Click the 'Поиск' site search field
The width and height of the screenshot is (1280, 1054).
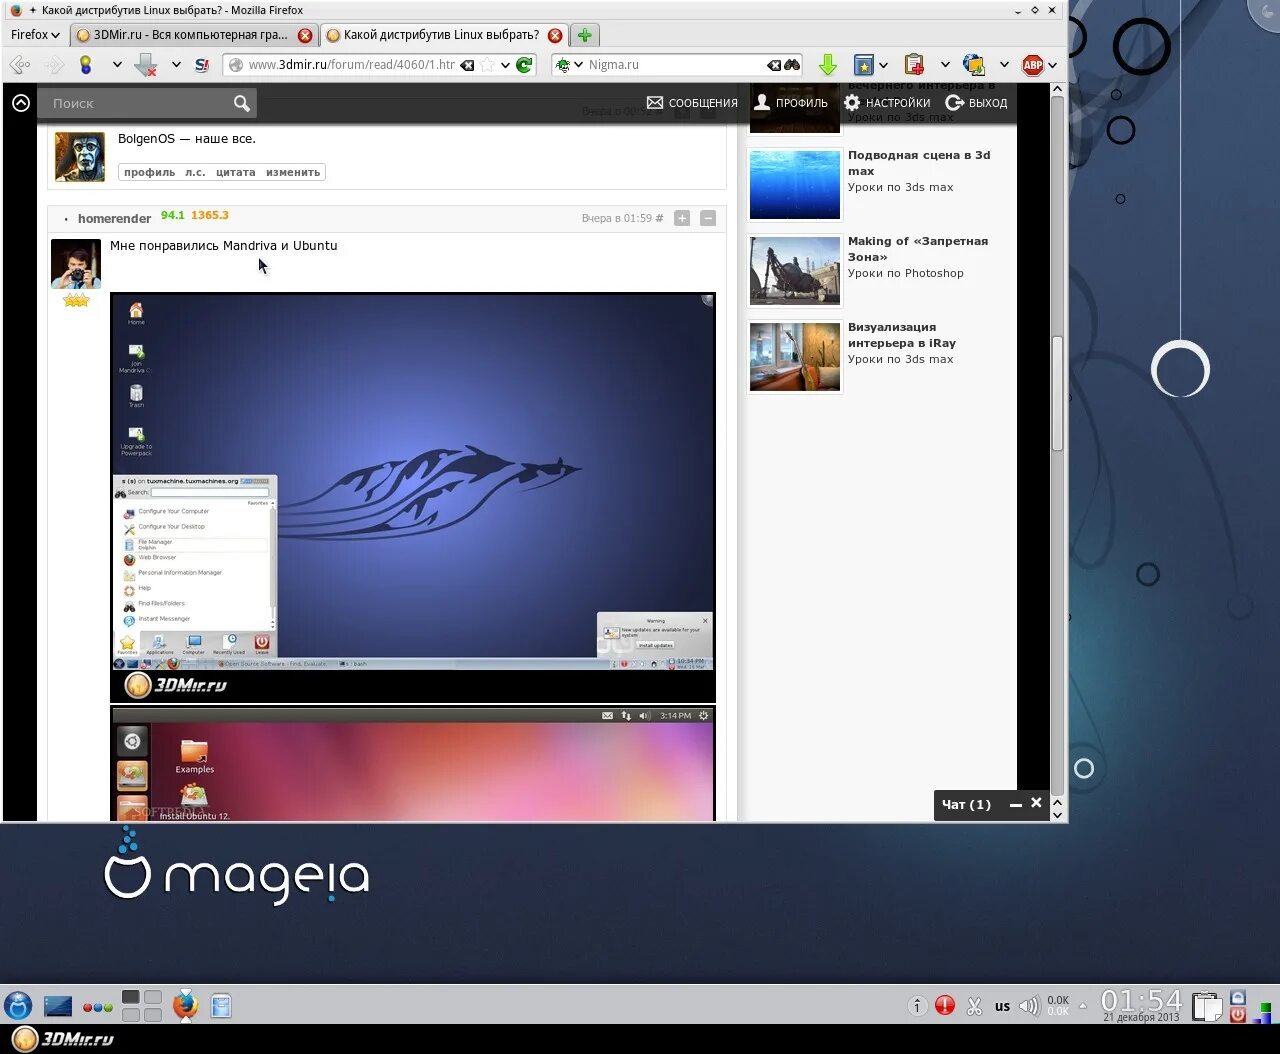(132, 103)
